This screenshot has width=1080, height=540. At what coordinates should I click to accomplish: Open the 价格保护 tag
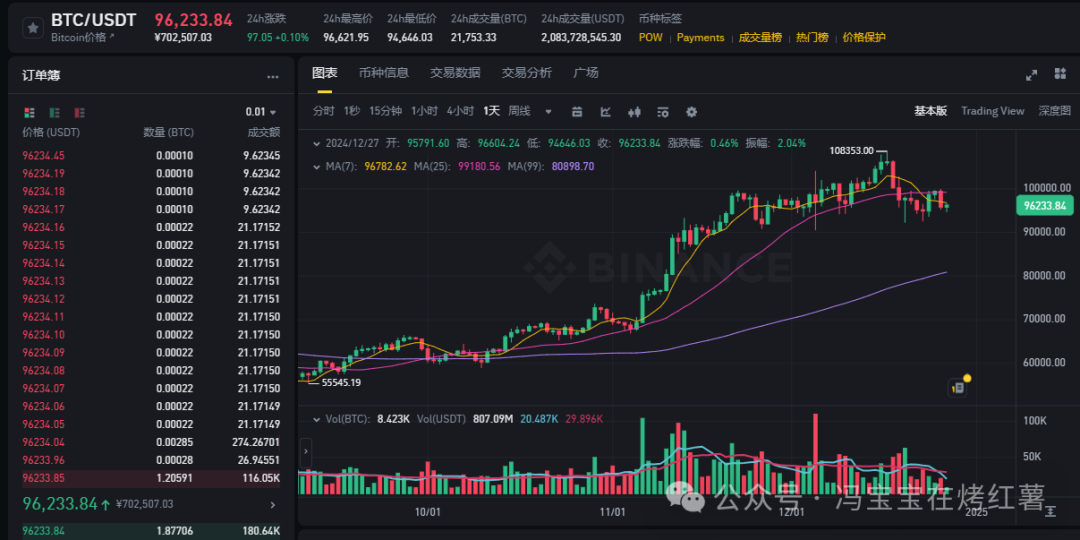click(x=864, y=37)
